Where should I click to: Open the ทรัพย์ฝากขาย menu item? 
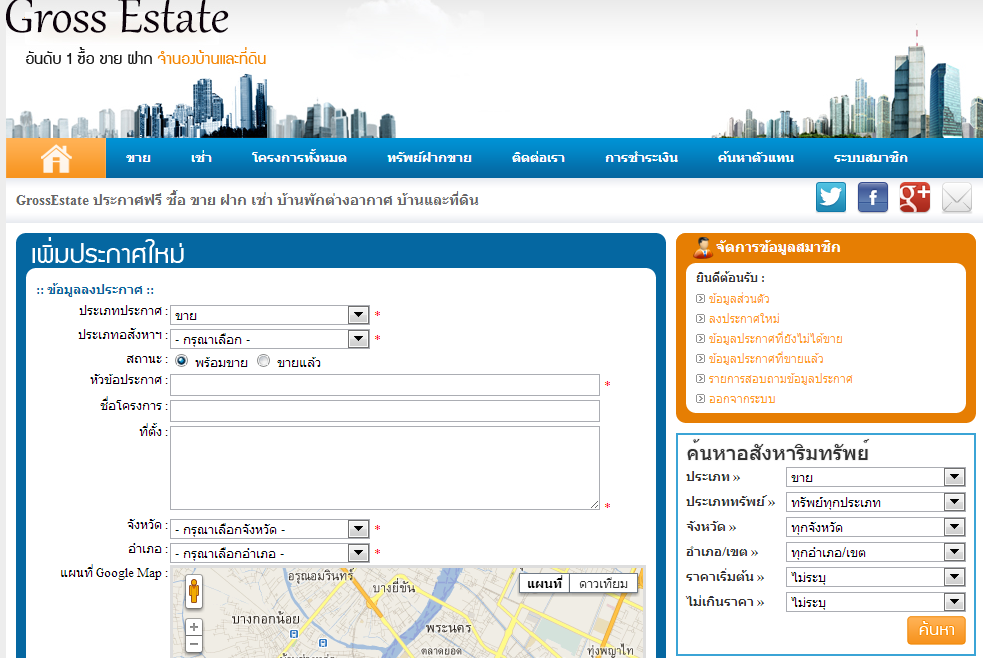pos(429,158)
